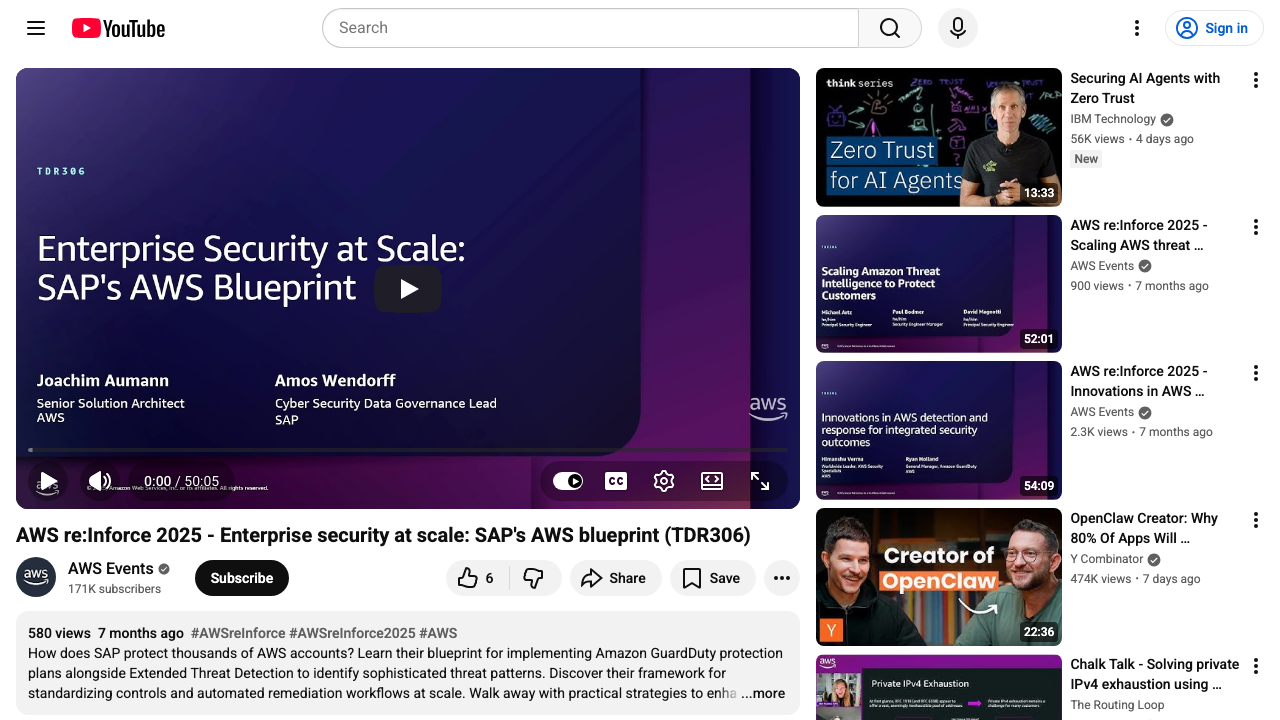Toggle the autoplay switch
This screenshot has width=1280, height=720.
point(568,481)
